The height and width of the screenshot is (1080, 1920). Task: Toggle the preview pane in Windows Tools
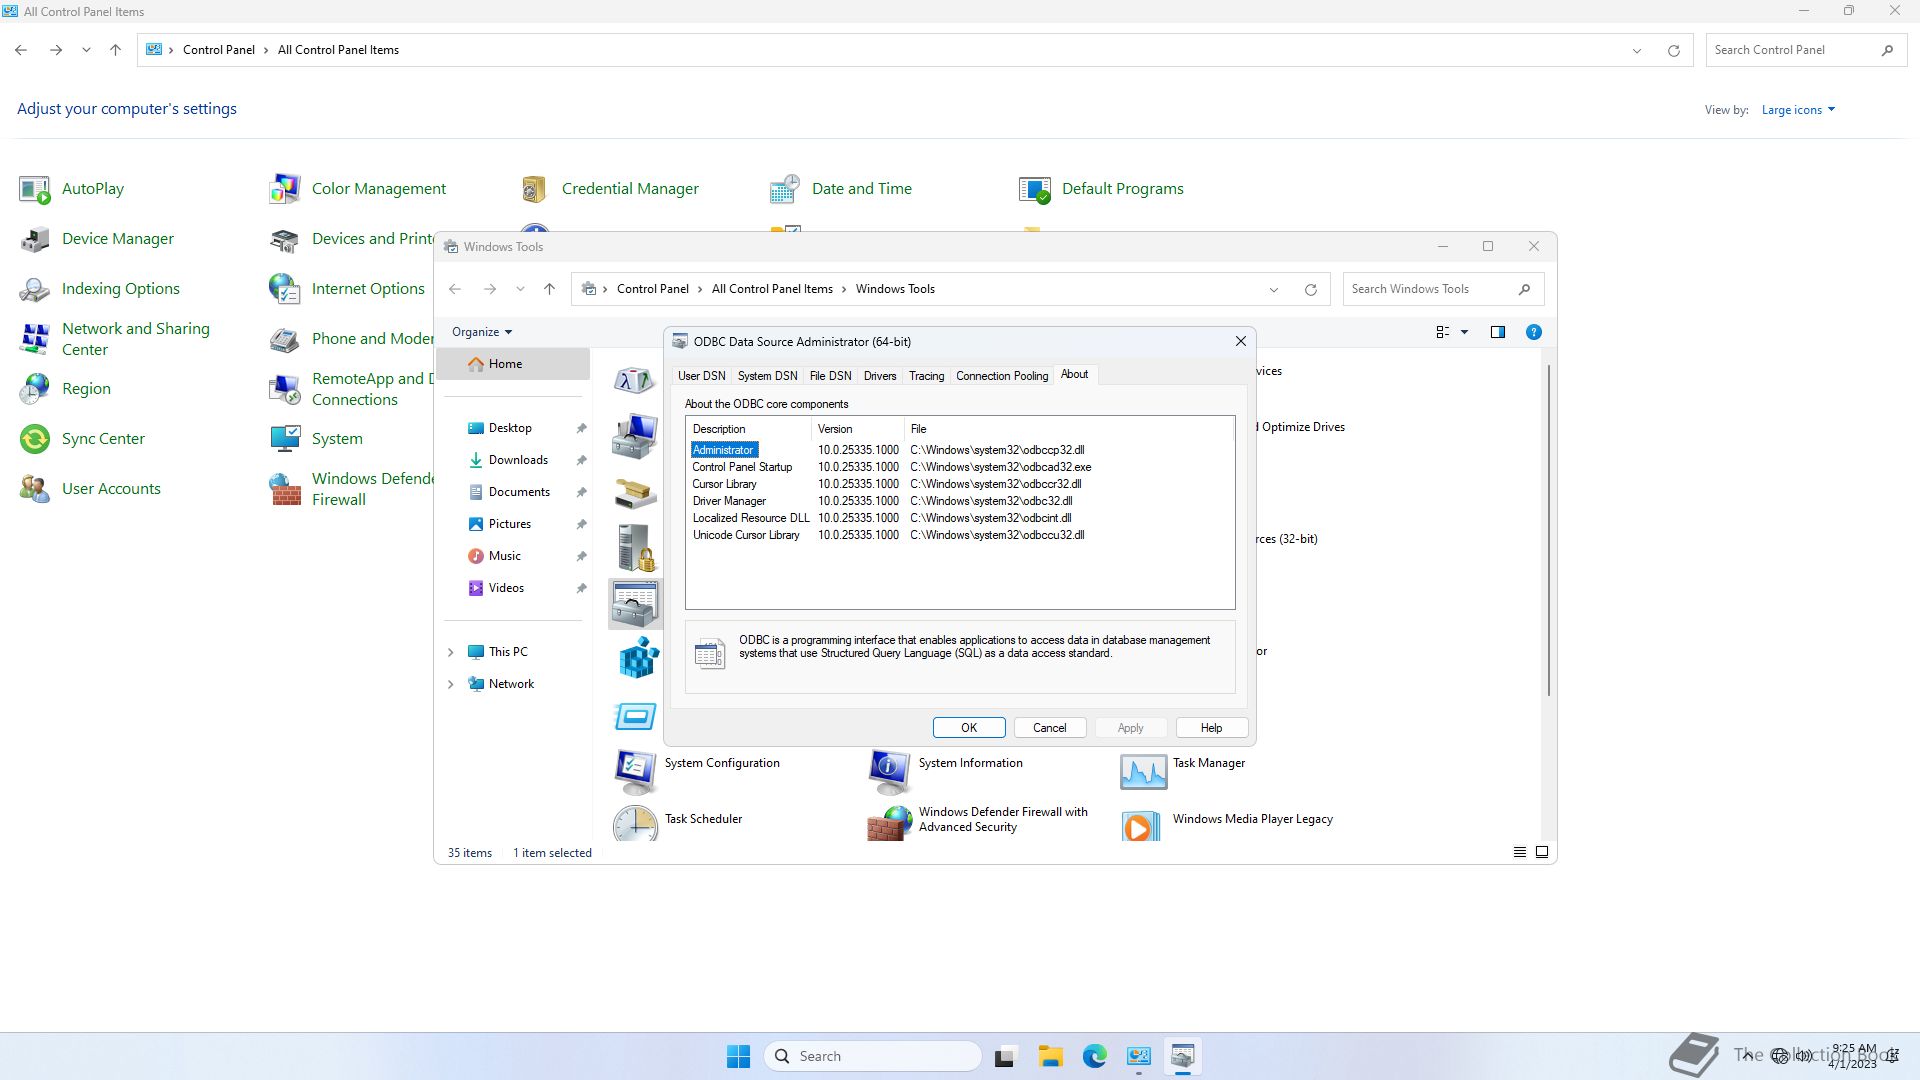click(1497, 332)
